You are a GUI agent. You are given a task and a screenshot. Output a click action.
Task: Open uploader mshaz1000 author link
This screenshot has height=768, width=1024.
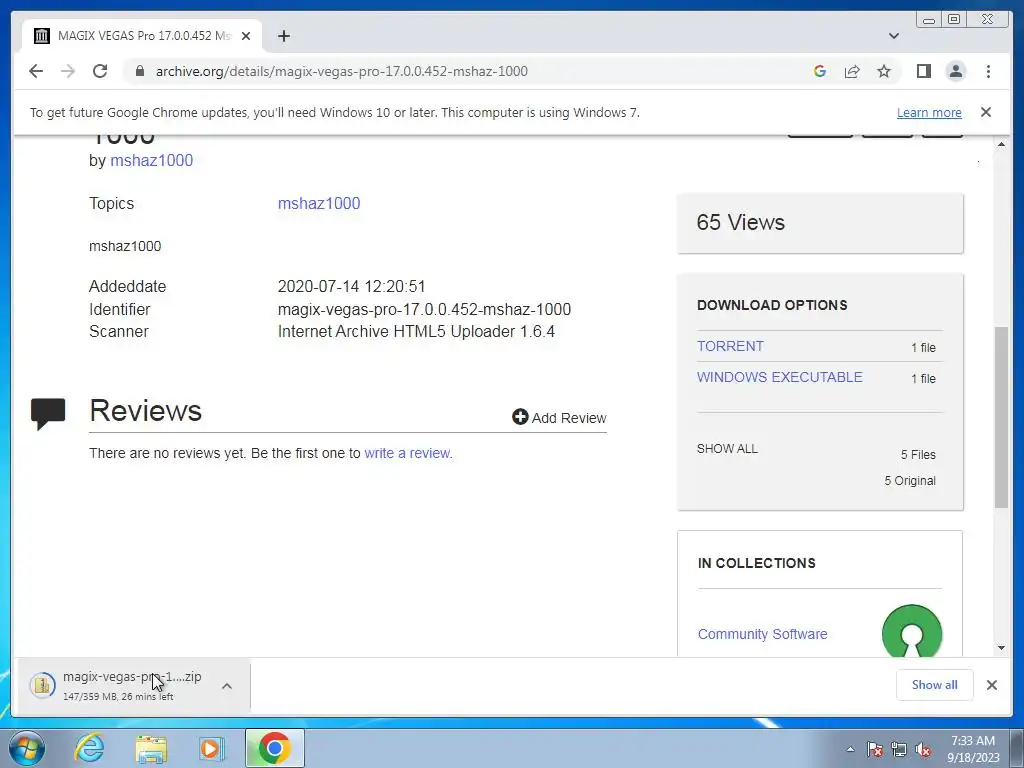[152, 161]
